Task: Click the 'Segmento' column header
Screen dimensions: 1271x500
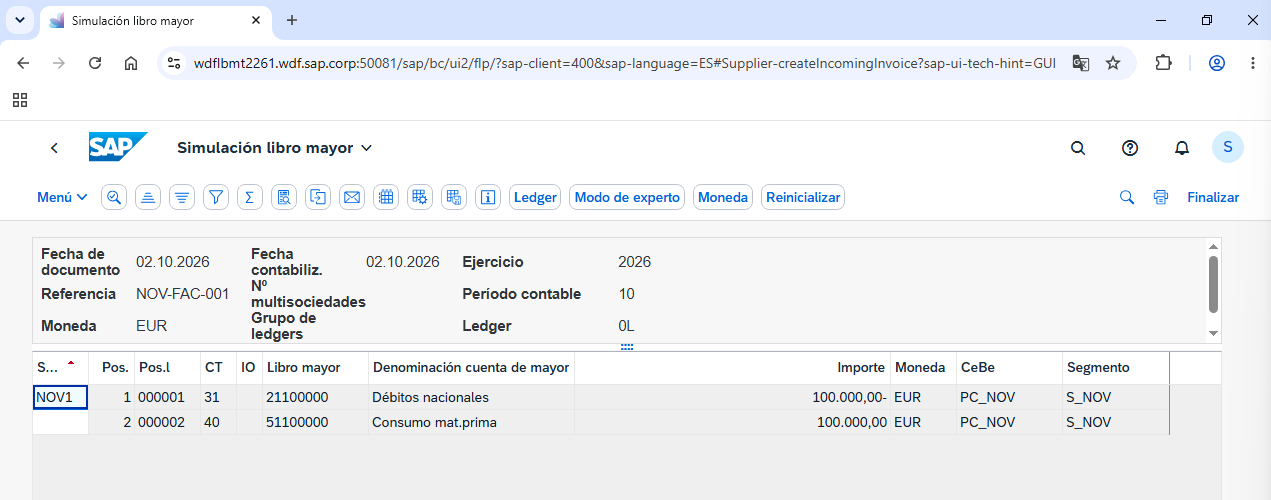Action: point(1116,367)
